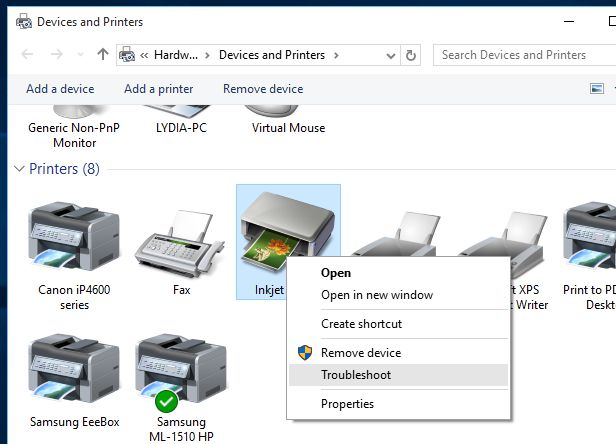Click the Samsung ML-1510 HP label

[x=181, y=429]
